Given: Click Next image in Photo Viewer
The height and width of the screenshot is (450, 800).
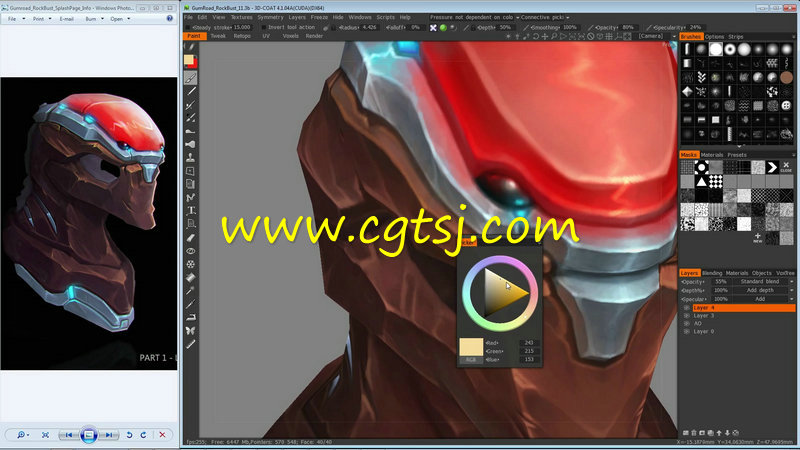Looking at the screenshot, I should tap(108, 435).
